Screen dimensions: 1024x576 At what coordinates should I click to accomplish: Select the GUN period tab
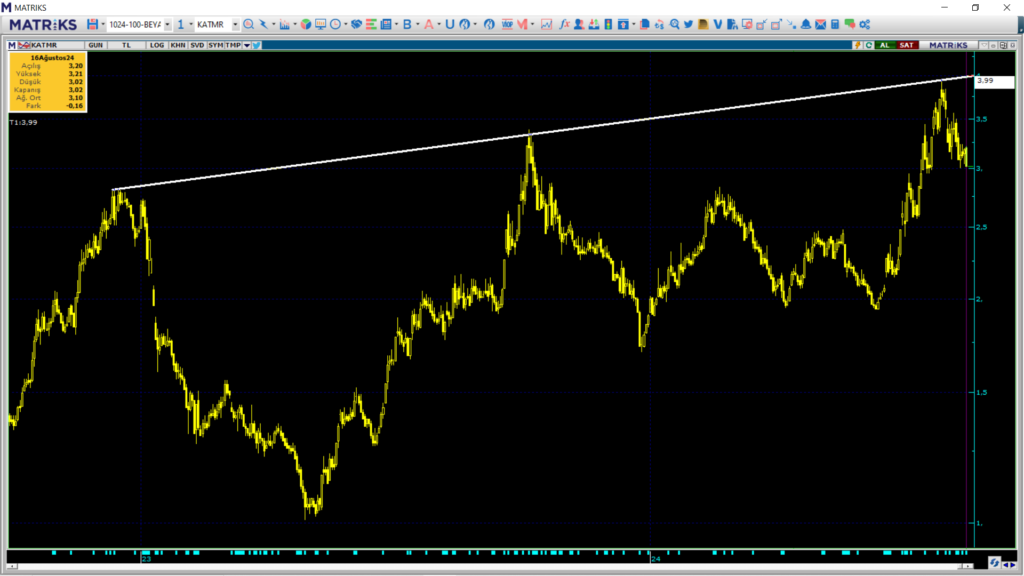tap(96, 45)
